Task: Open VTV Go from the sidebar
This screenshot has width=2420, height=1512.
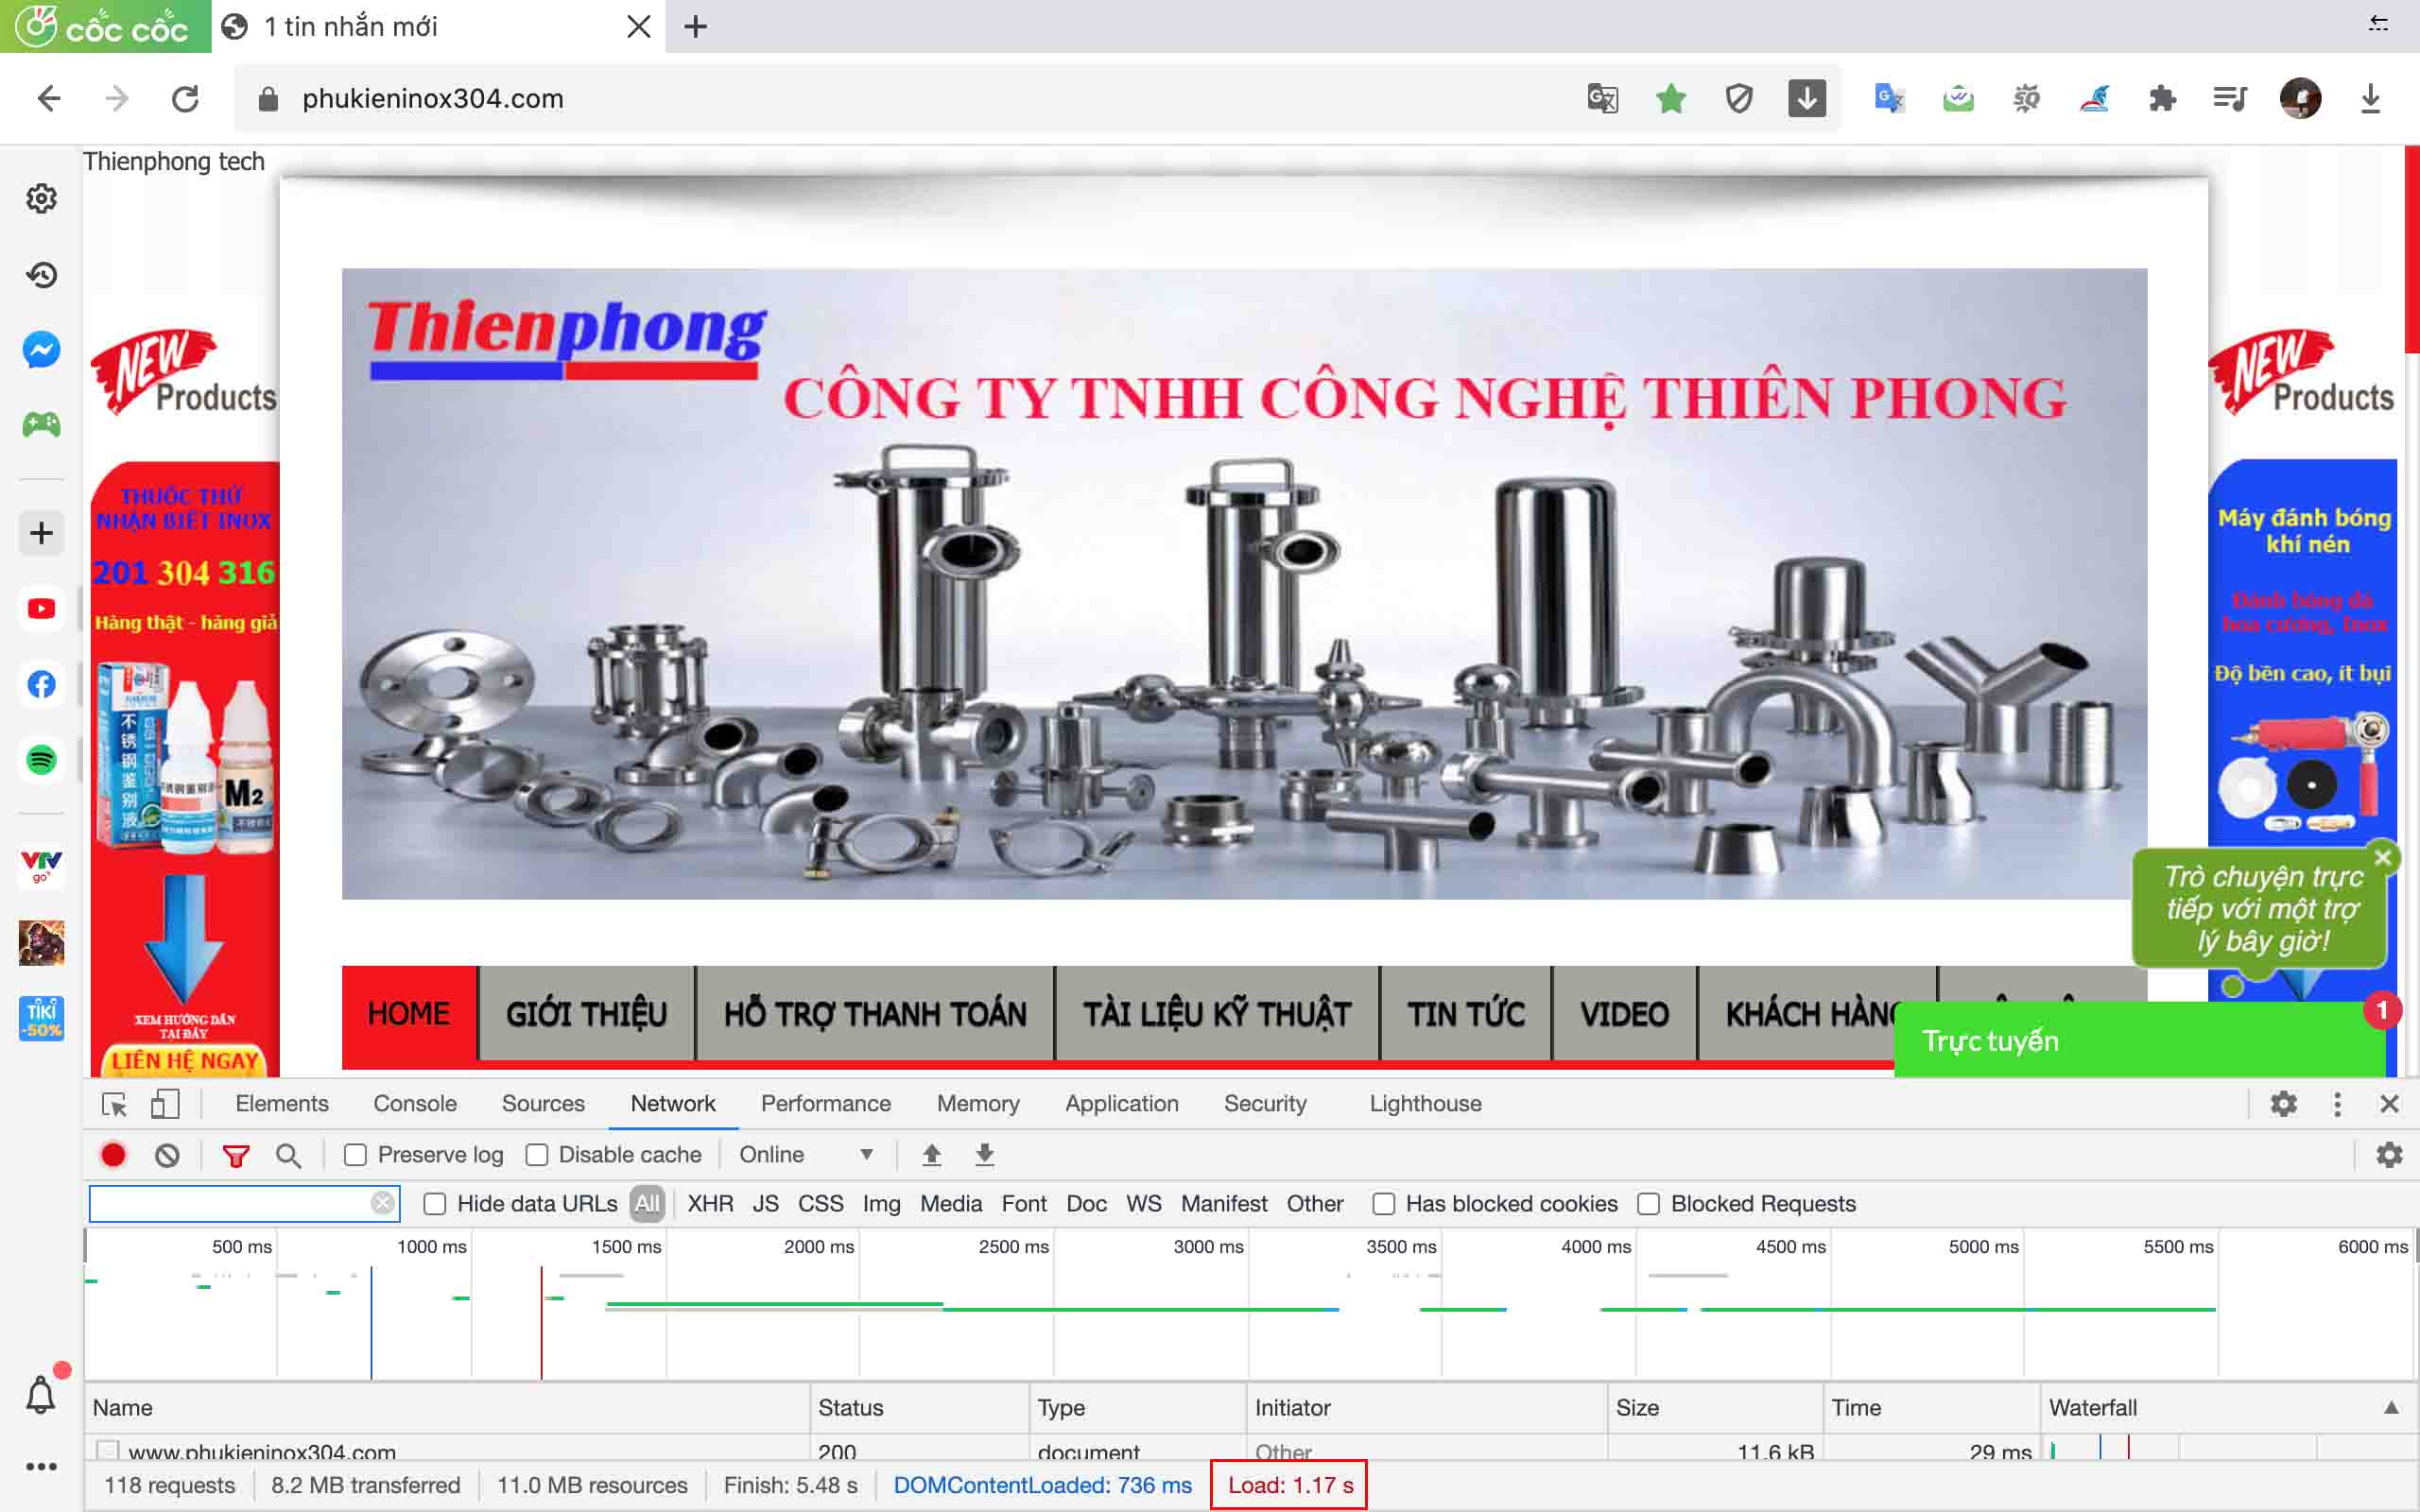Action: [41, 866]
